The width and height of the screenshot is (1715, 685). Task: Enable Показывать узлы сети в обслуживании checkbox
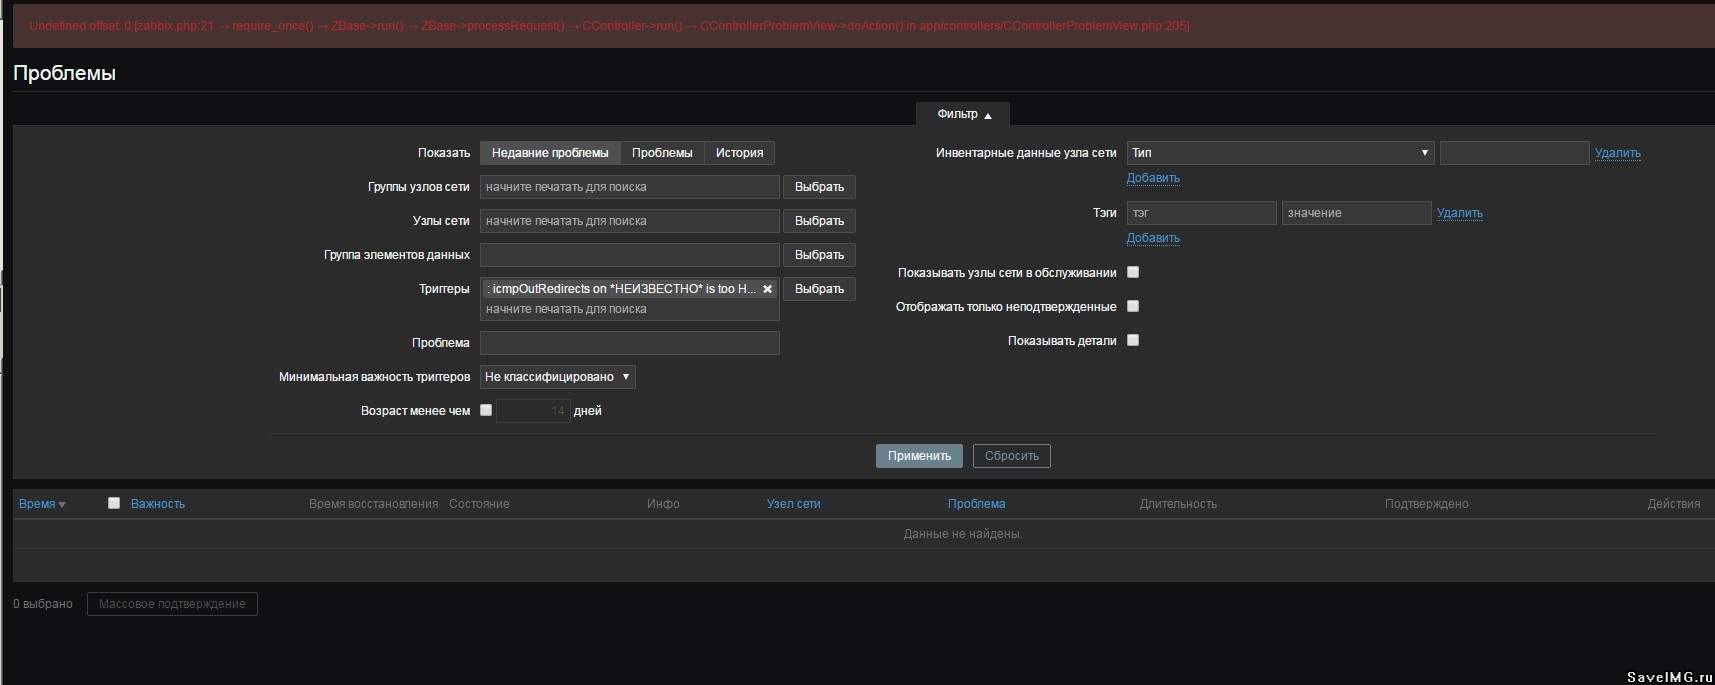click(x=1133, y=272)
